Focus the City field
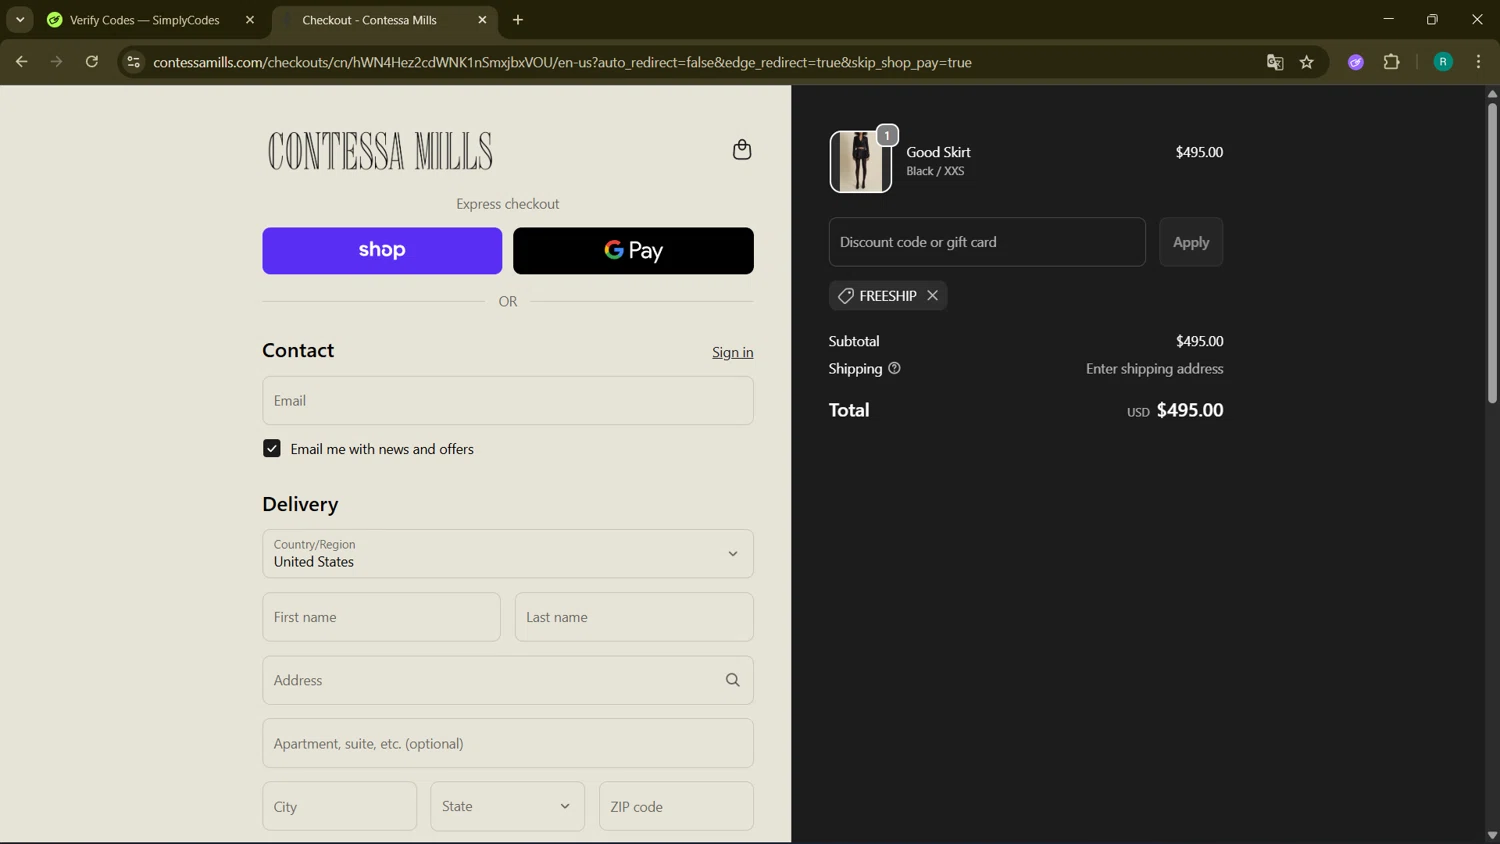 [339, 806]
